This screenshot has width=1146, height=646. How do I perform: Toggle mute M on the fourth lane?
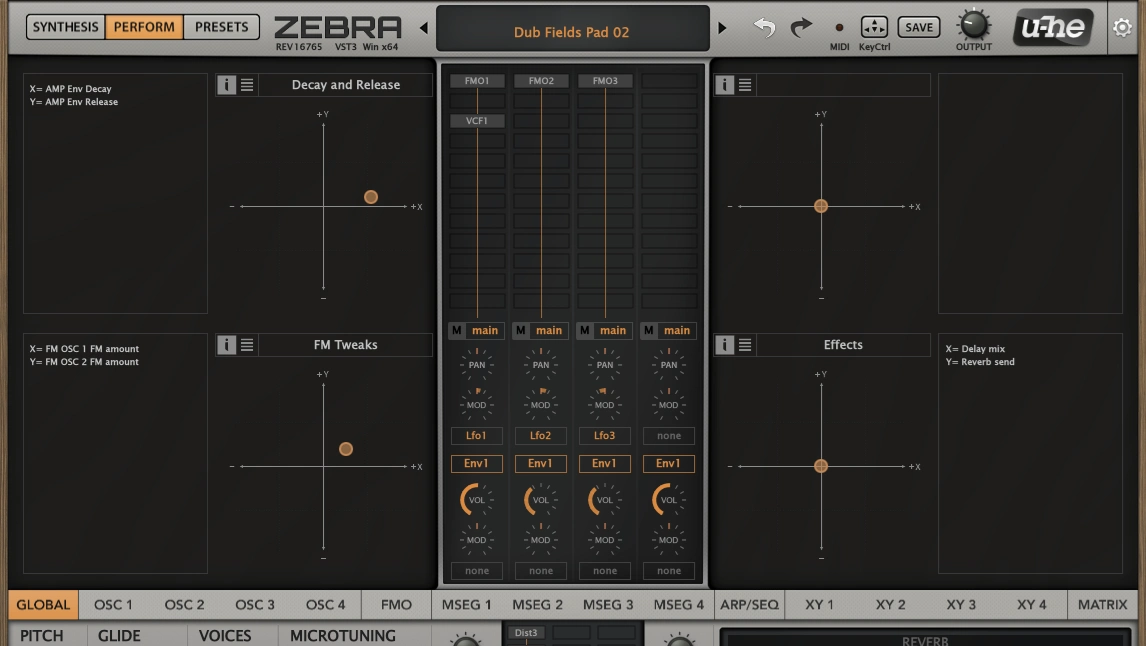click(x=649, y=331)
